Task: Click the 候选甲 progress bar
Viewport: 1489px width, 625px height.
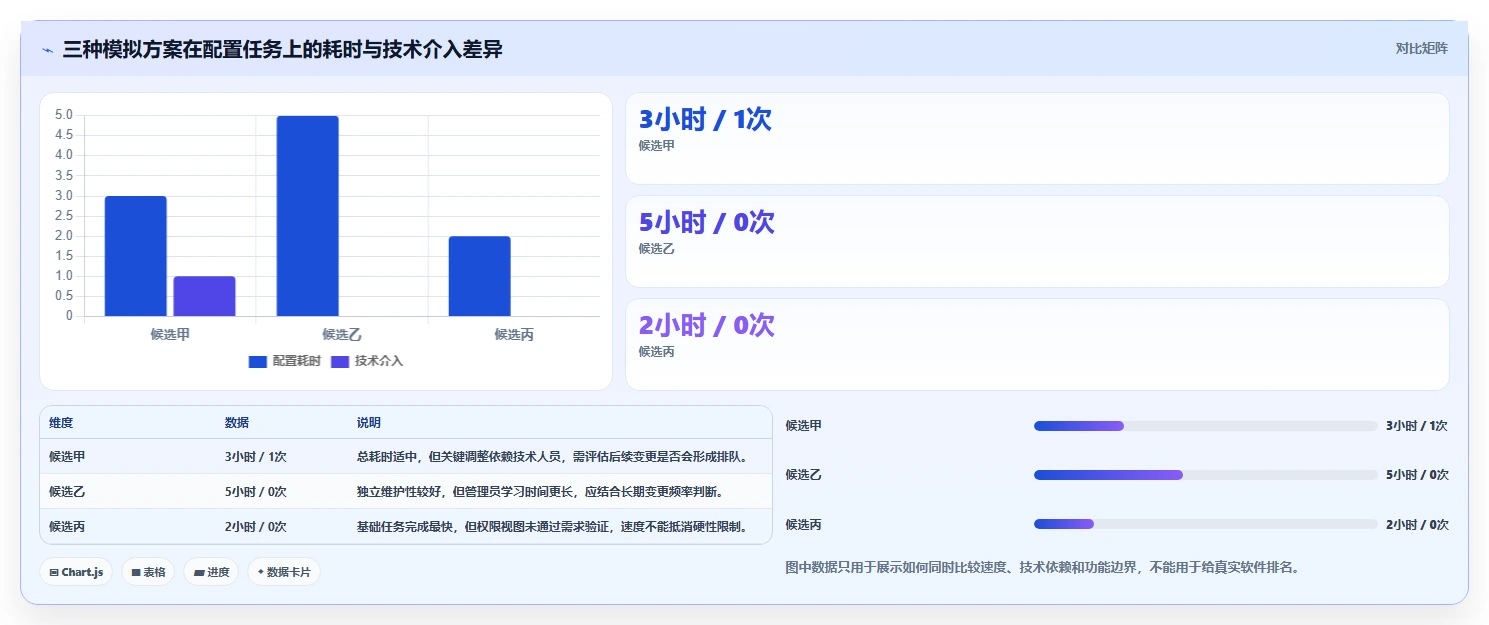Action: tap(1205, 426)
